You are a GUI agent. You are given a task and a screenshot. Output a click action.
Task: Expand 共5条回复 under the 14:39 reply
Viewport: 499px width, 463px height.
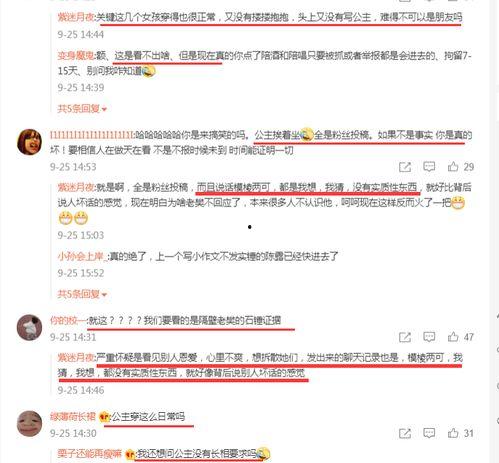pos(82,109)
